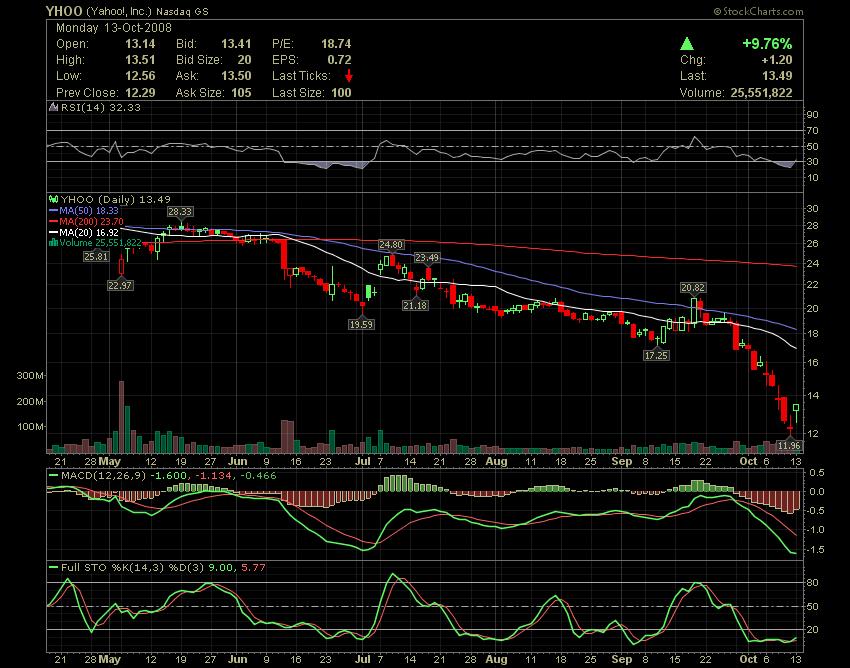850x668 pixels.
Task: Click the 23.49 price label
Action: (427, 258)
